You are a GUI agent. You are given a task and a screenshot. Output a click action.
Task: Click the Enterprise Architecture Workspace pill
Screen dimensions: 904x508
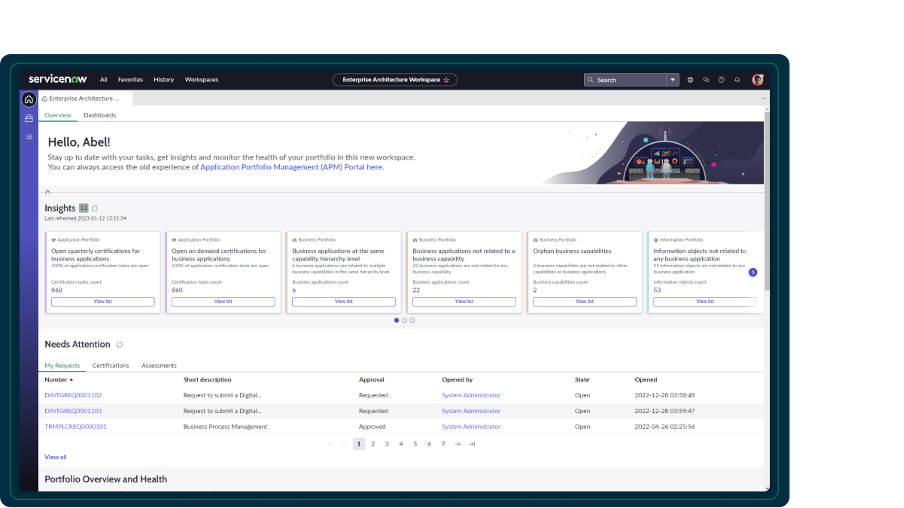395,80
